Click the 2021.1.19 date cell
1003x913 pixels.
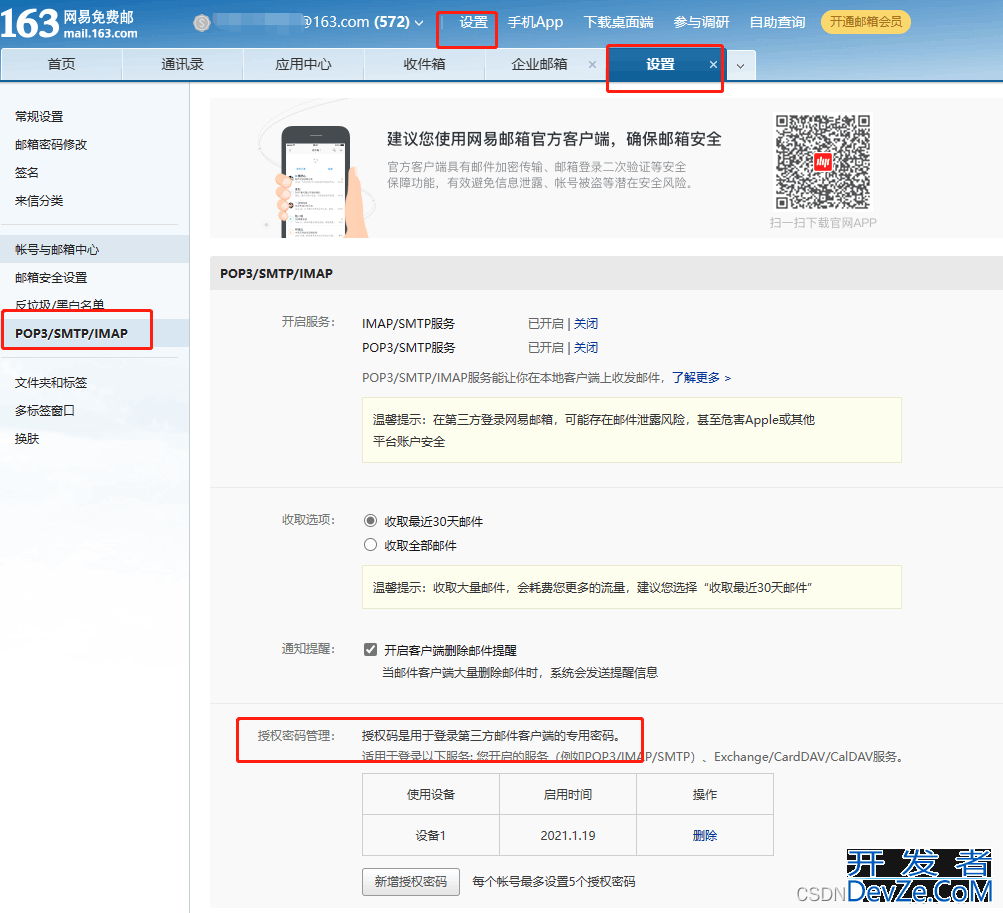coord(568,835)
